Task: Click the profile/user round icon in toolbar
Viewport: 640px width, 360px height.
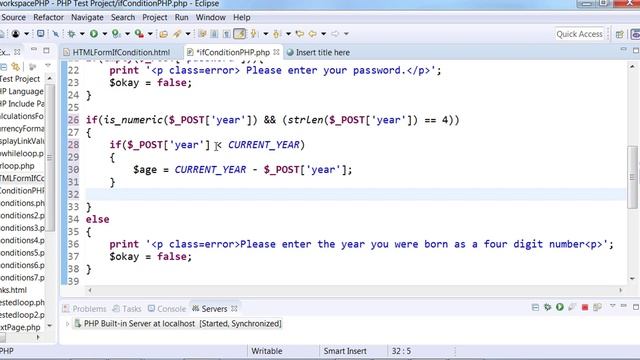Action: pos(16,34)
